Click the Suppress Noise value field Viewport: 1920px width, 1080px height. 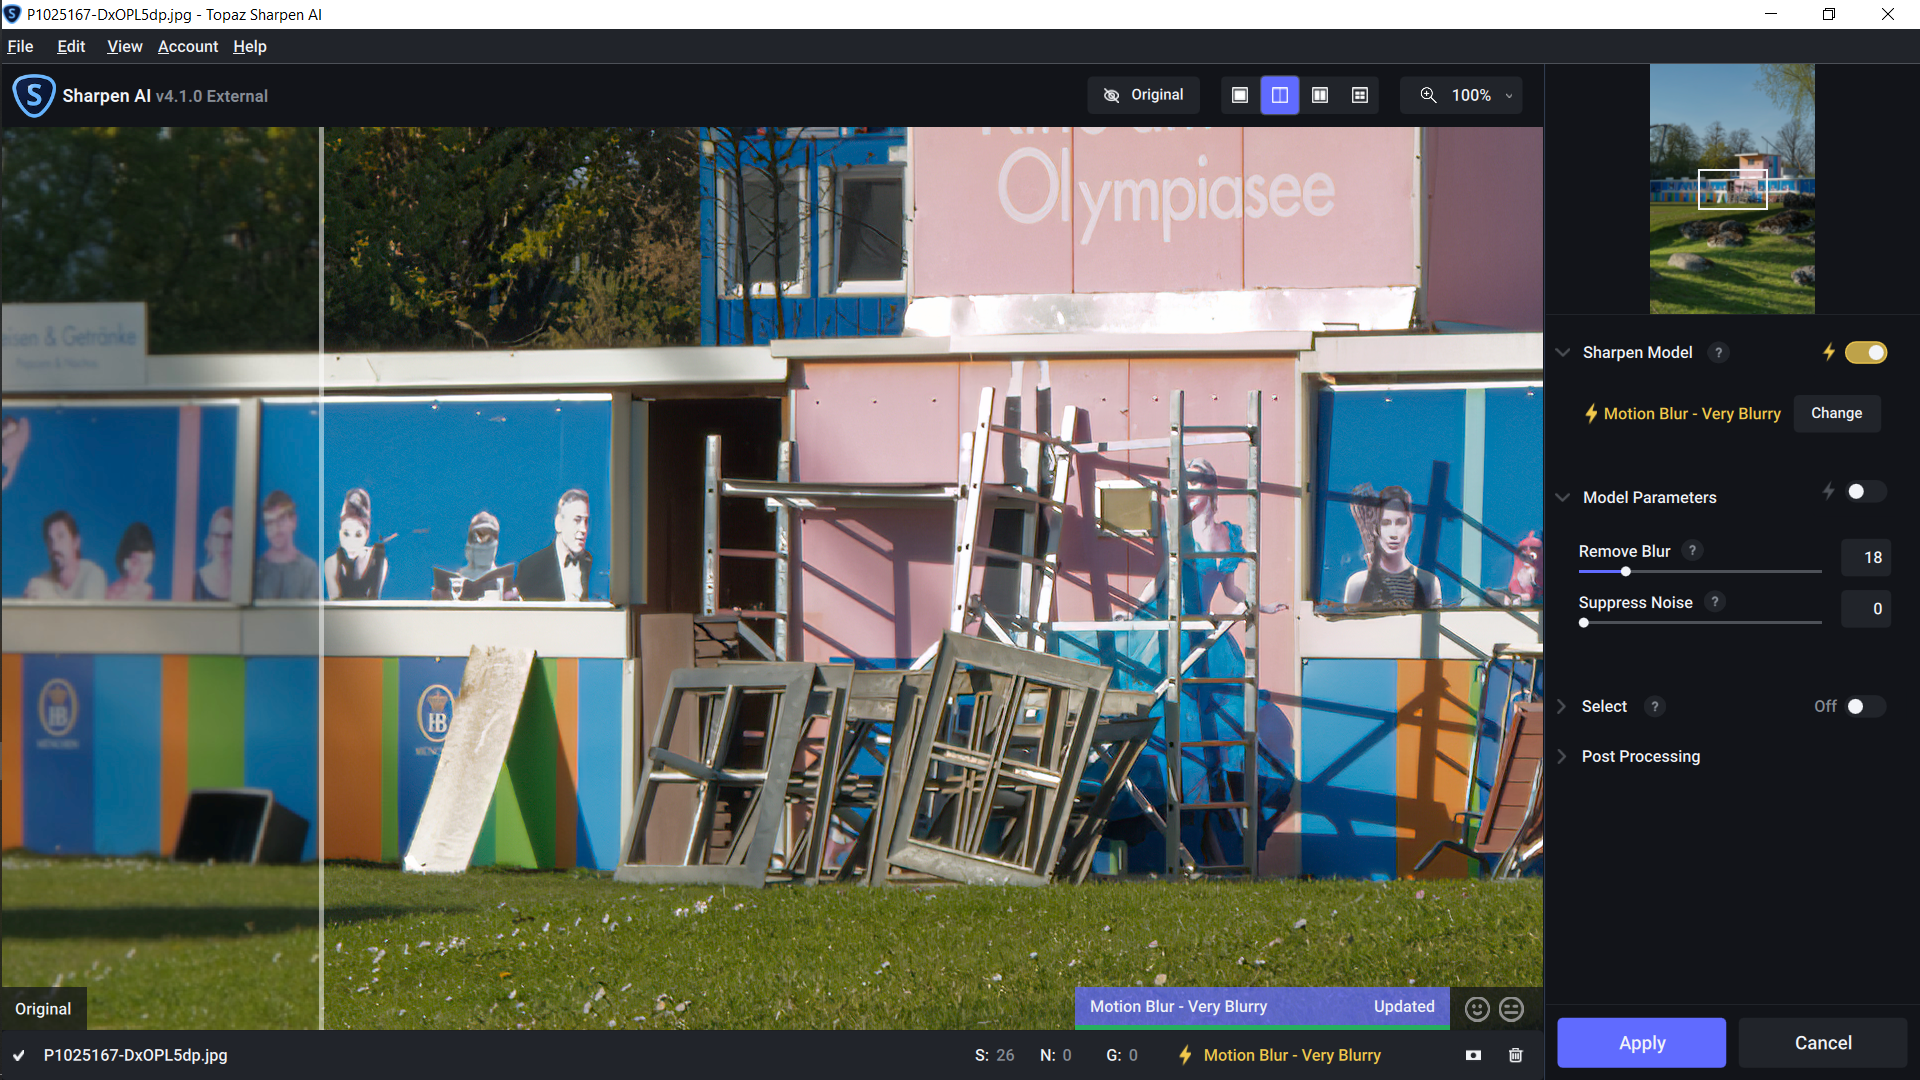tap(1866, 608)
